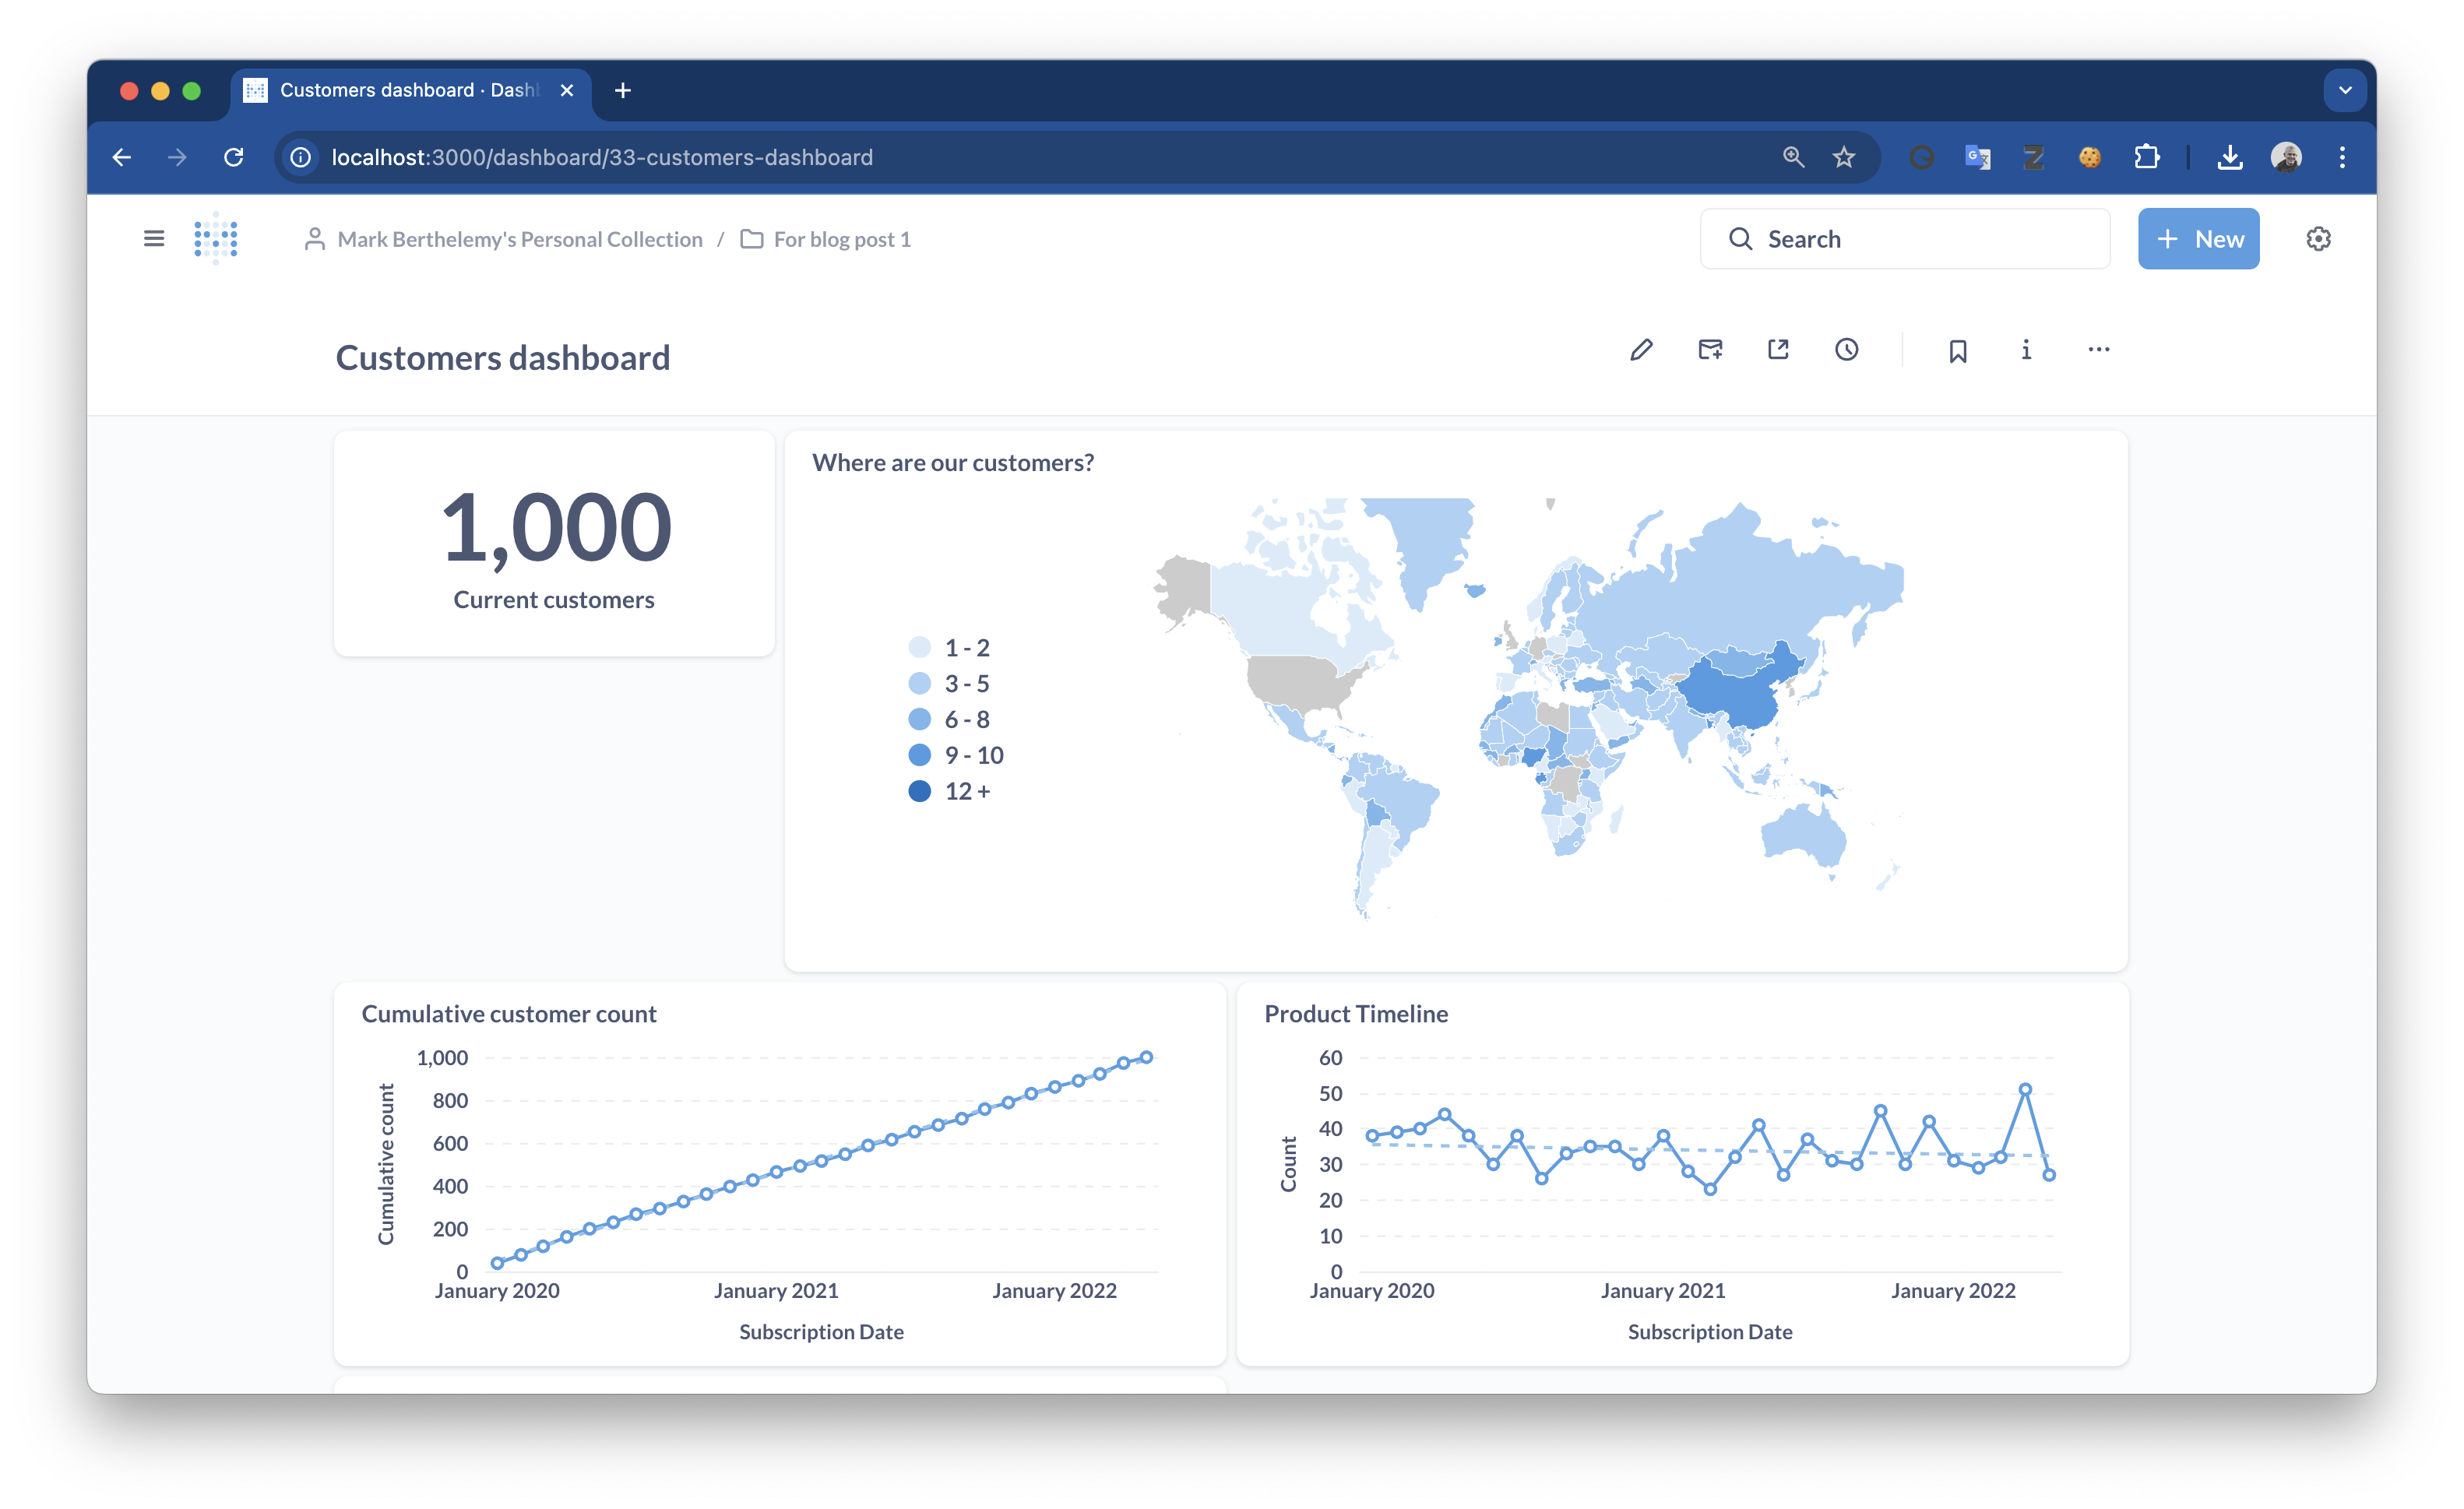2464x1509 pixels.
Task: Bookmark the page with the star icon
Action: click(1844, 157)
